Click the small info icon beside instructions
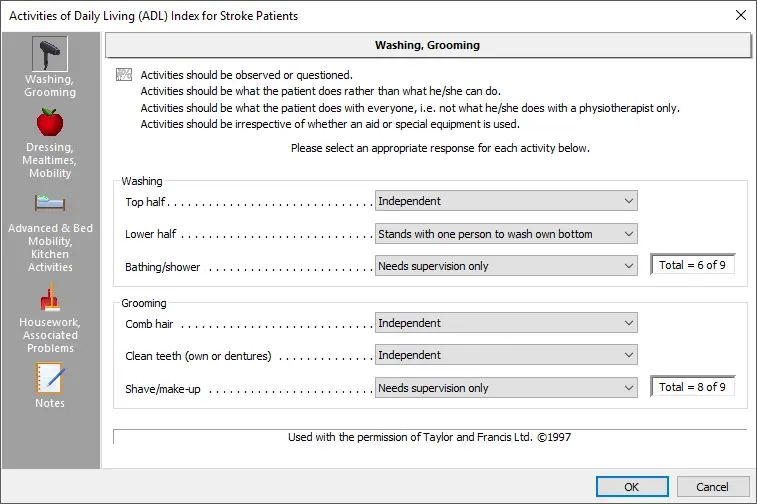 [x=124, y=74]
